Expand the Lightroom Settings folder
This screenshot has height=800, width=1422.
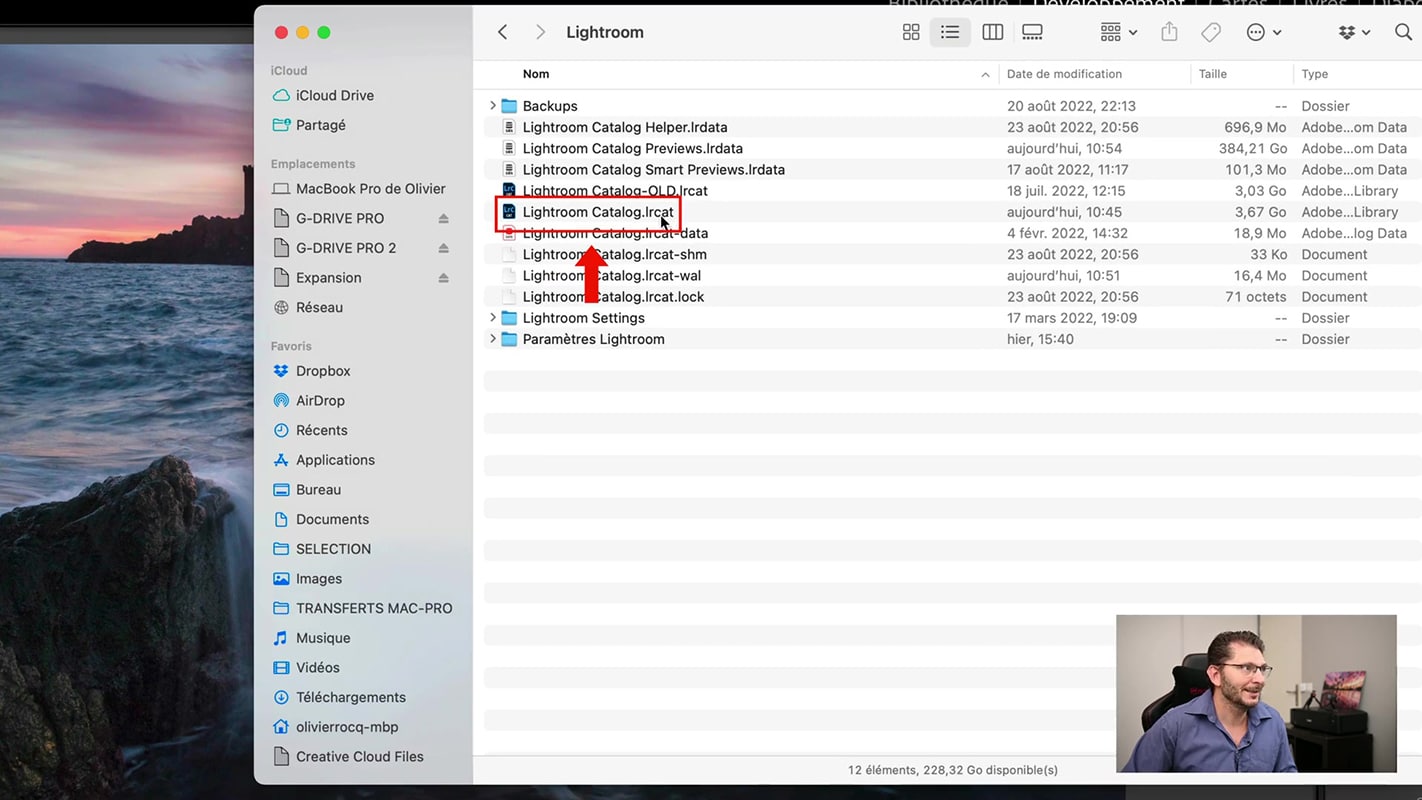[x=492, y=318]
